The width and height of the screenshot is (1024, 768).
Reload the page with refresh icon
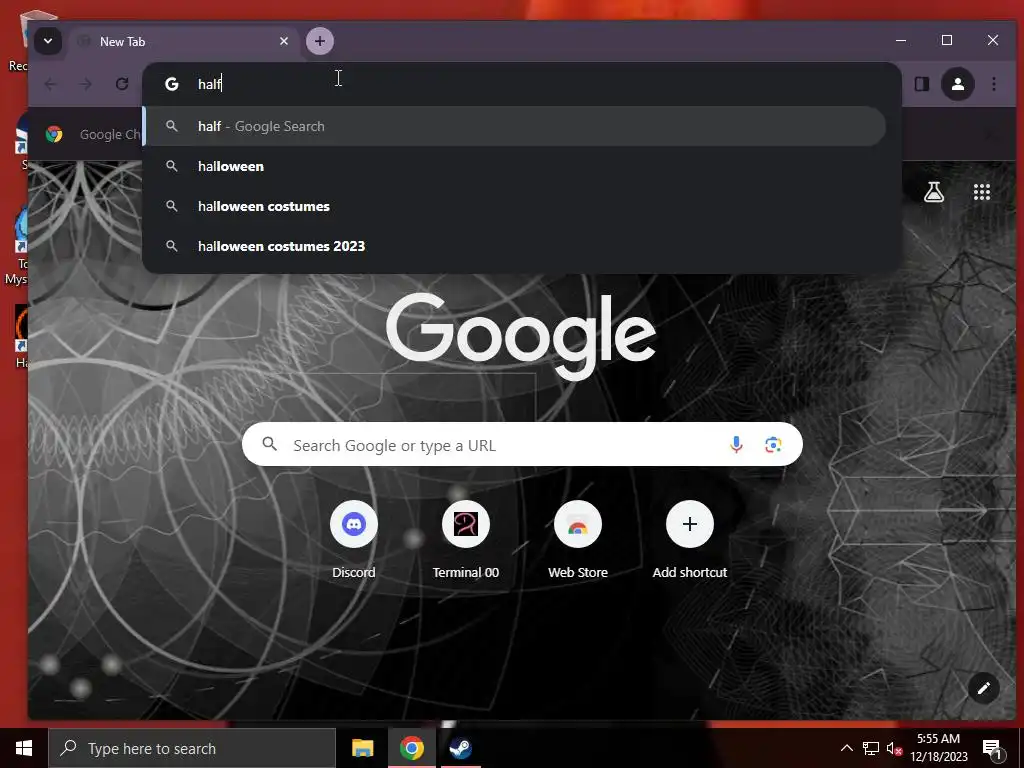121,84
